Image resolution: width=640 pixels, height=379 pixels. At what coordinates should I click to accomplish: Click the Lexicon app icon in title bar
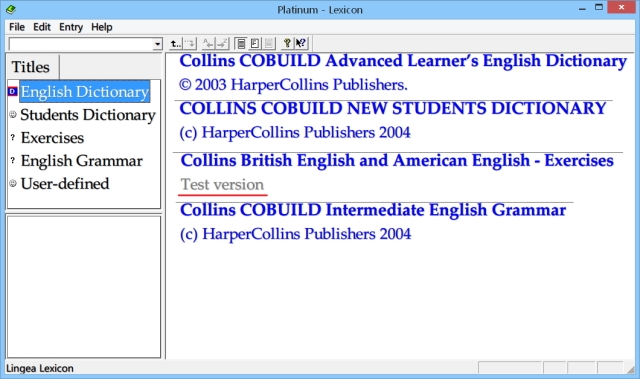tap(11, 9)
